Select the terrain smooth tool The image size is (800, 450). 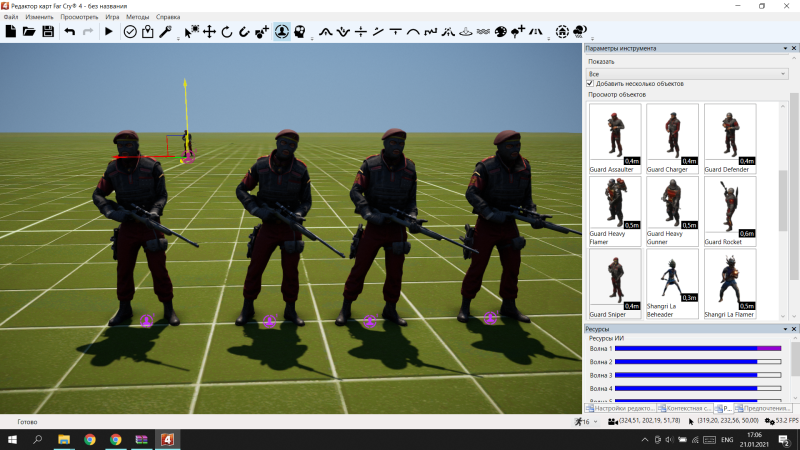click(413, 32)
